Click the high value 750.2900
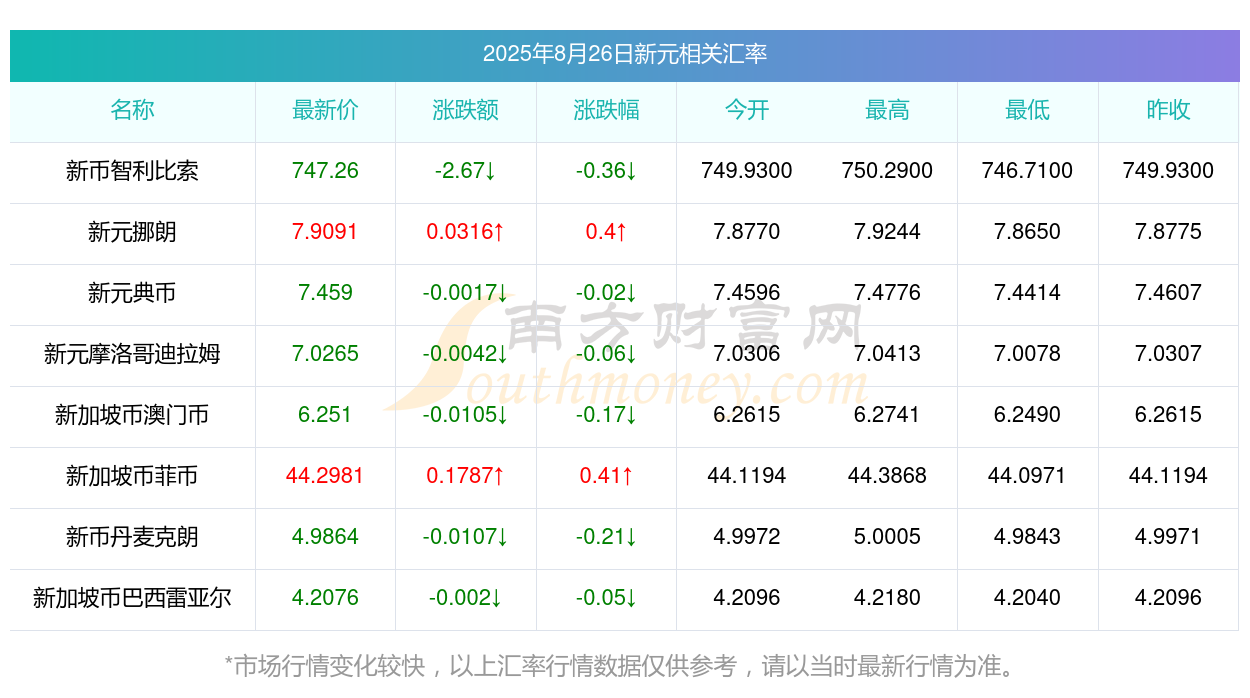The image size is (1250, 698). [887, 171]
